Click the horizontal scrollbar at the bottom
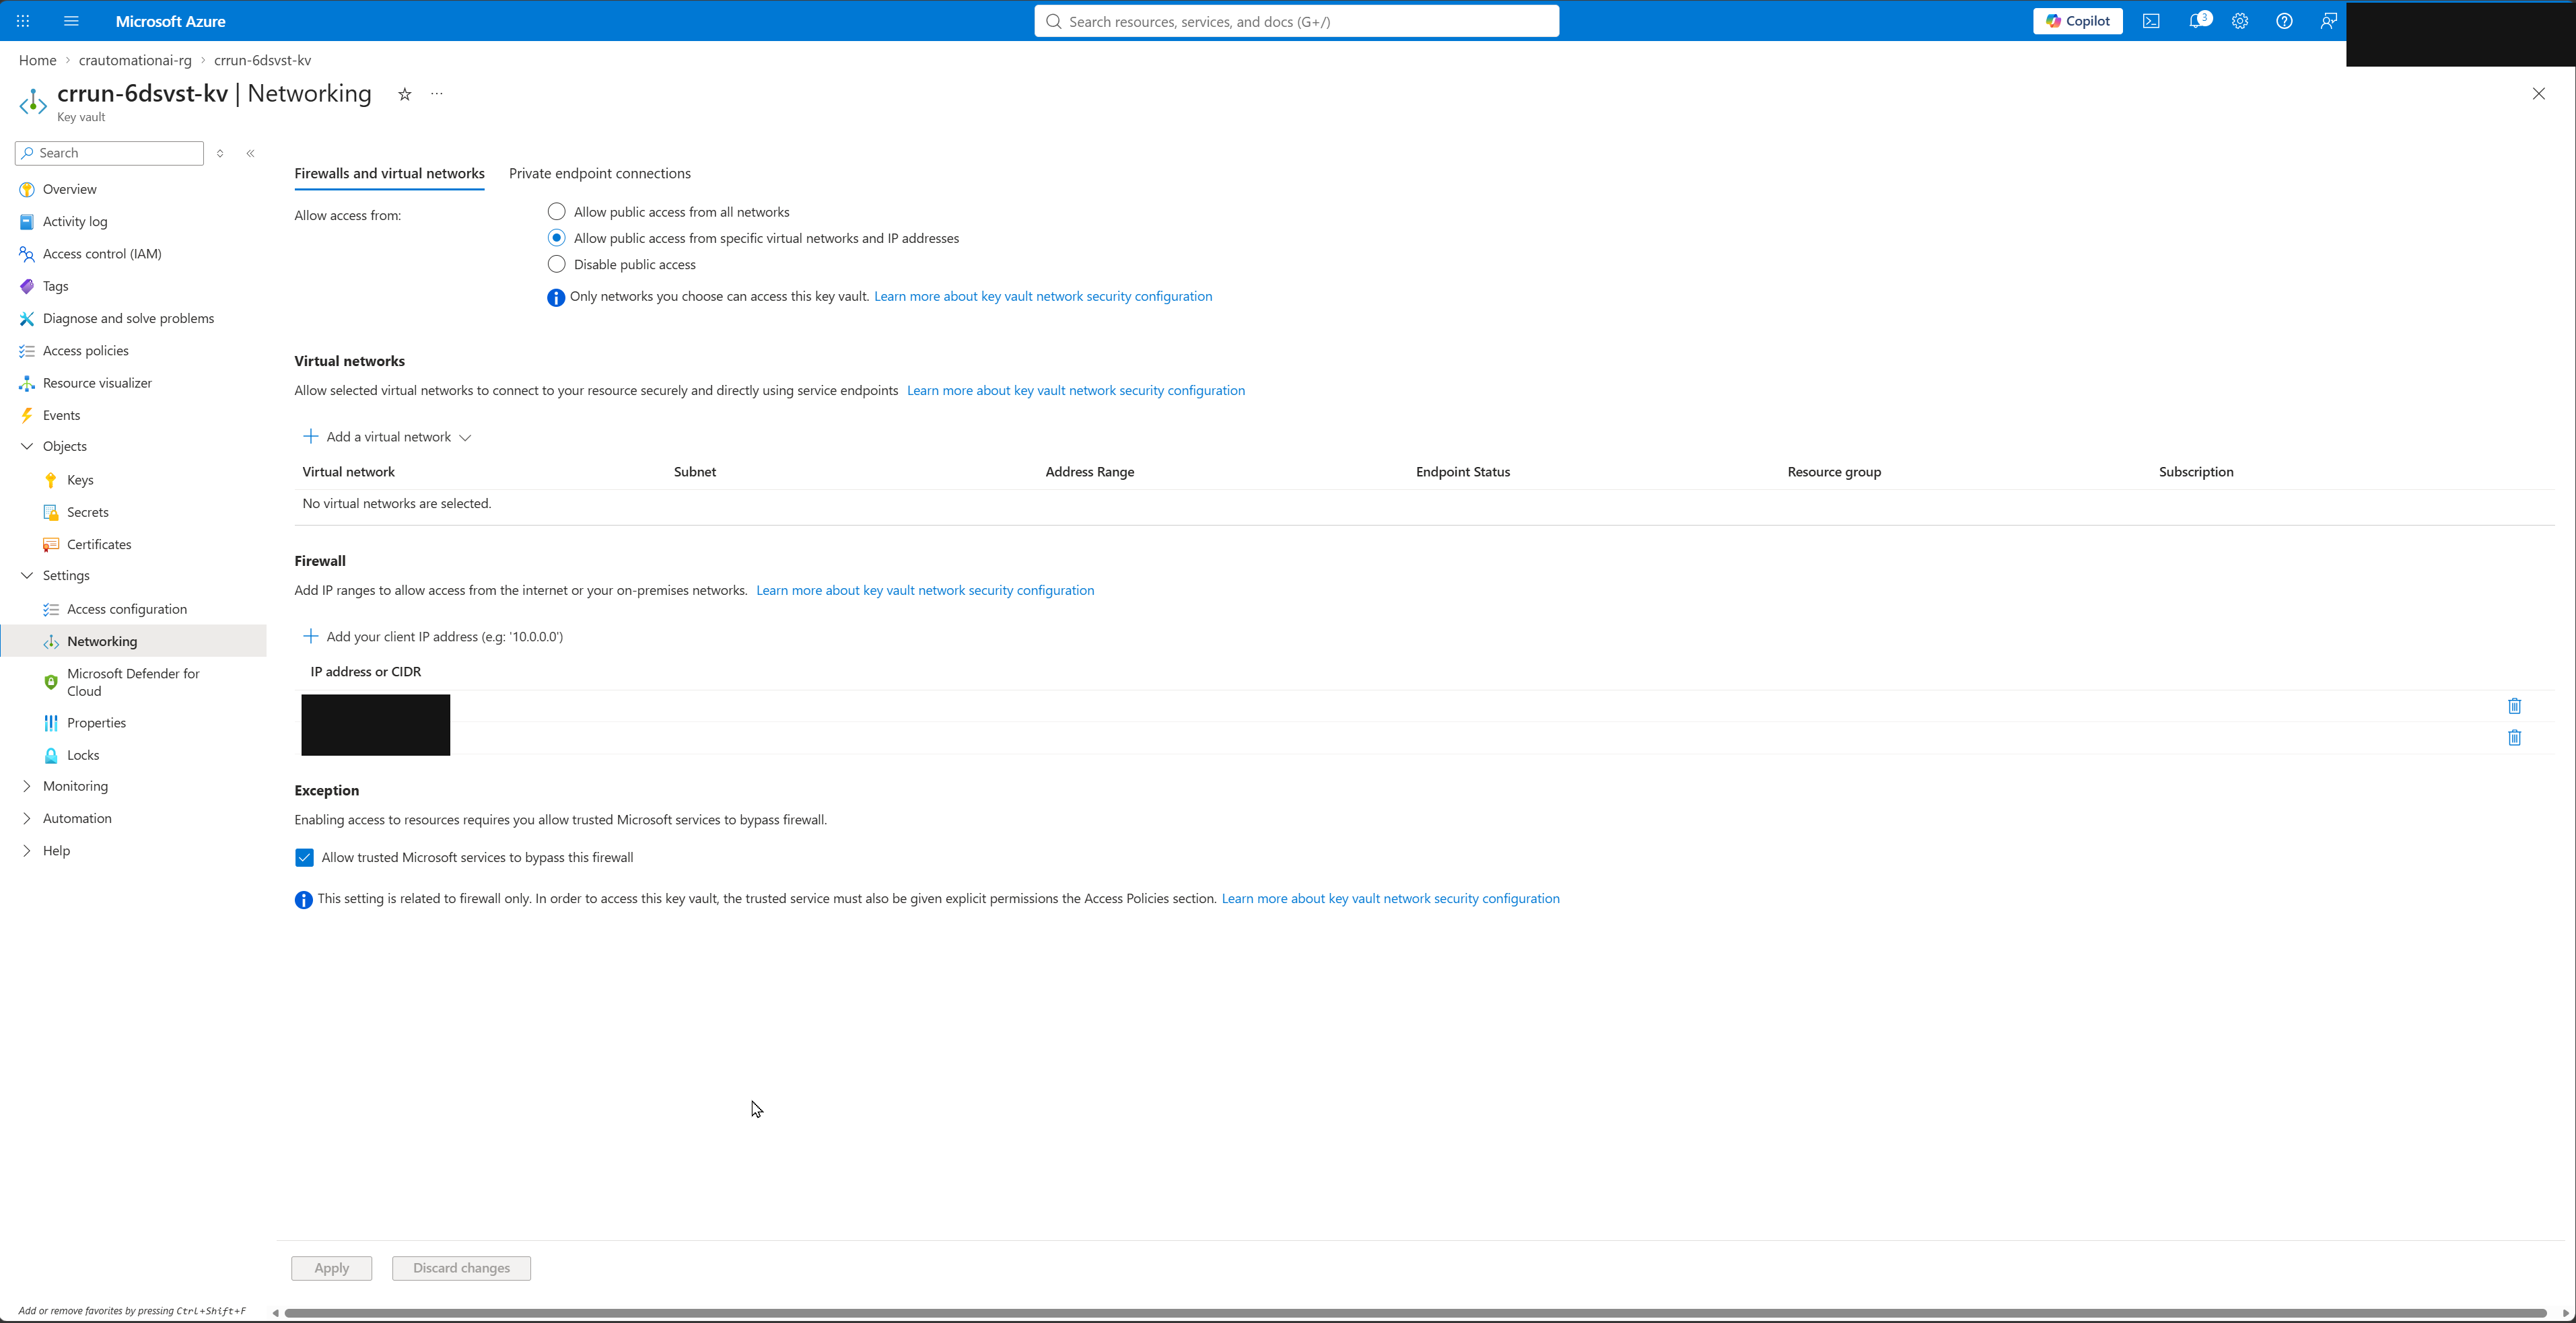This screenshot has width=2576, height=1323. click(x=1415, y=1313)
